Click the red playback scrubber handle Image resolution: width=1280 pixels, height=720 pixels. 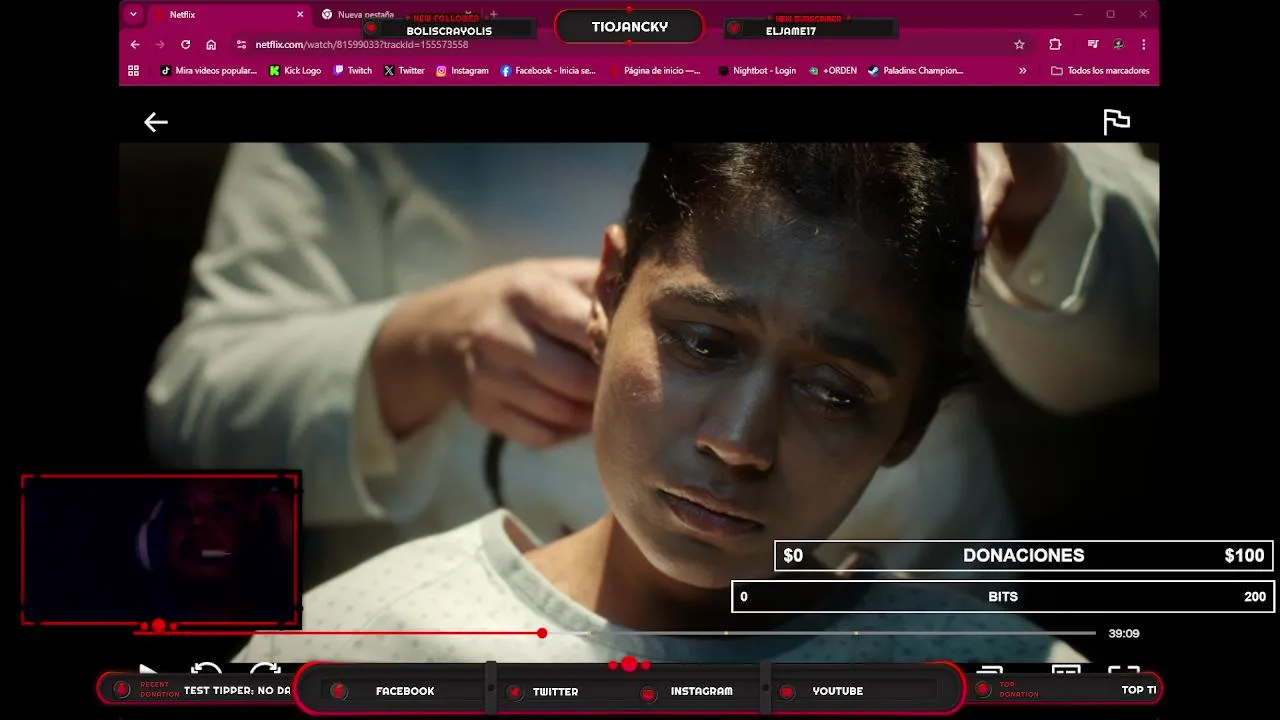pyautogui.click(x=542, y=633)
